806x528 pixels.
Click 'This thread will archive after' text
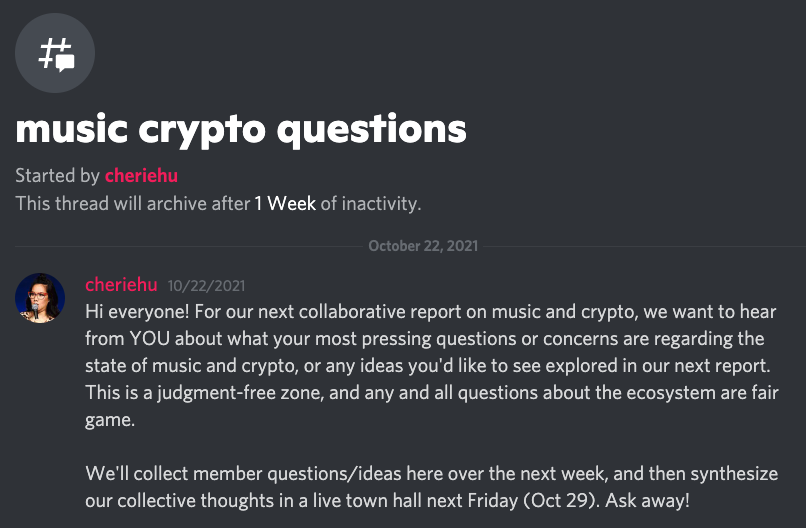point(132,203)
